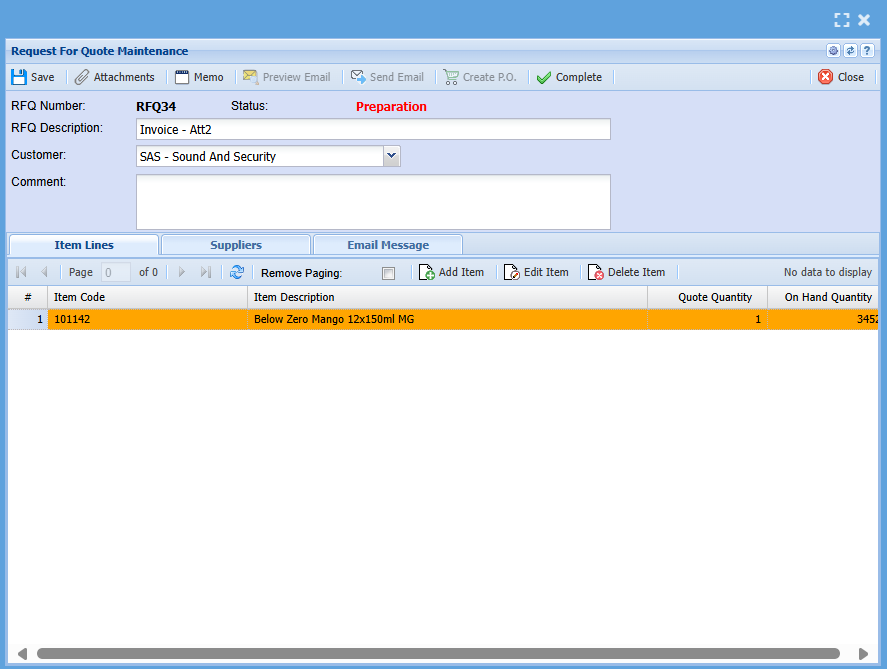The height and width of the screenshot is (669, 887).
Task: Open the Attachments paperclip tool
Action: (114, 77)
